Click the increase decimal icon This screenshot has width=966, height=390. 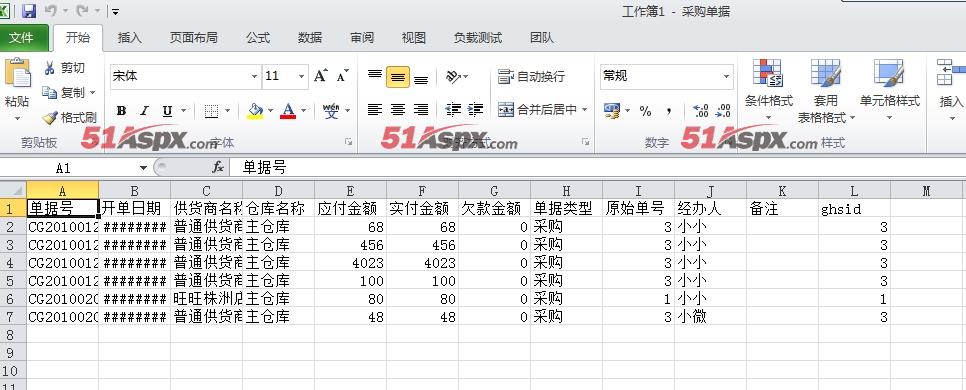700,111
